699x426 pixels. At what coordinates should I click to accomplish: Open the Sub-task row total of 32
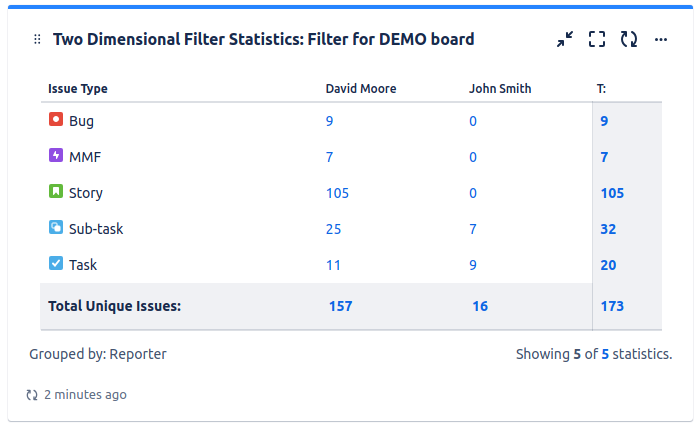click(x=608, y=229)
